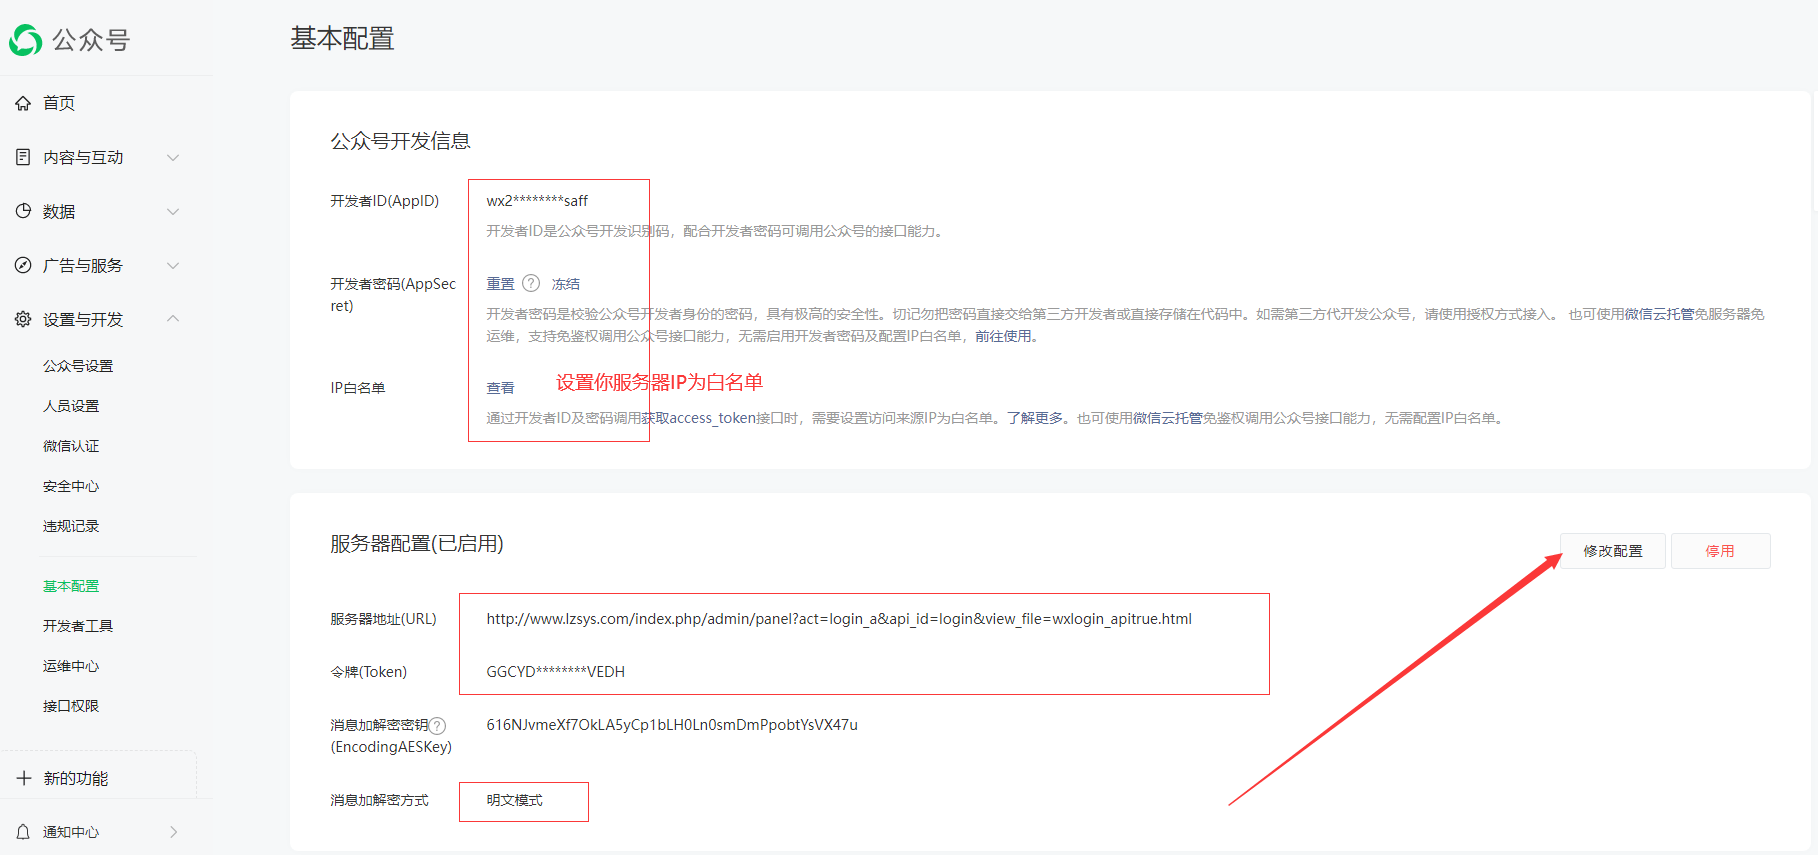
Task: Open 开发者工具 in the sidebar
Action: (78, 626)
